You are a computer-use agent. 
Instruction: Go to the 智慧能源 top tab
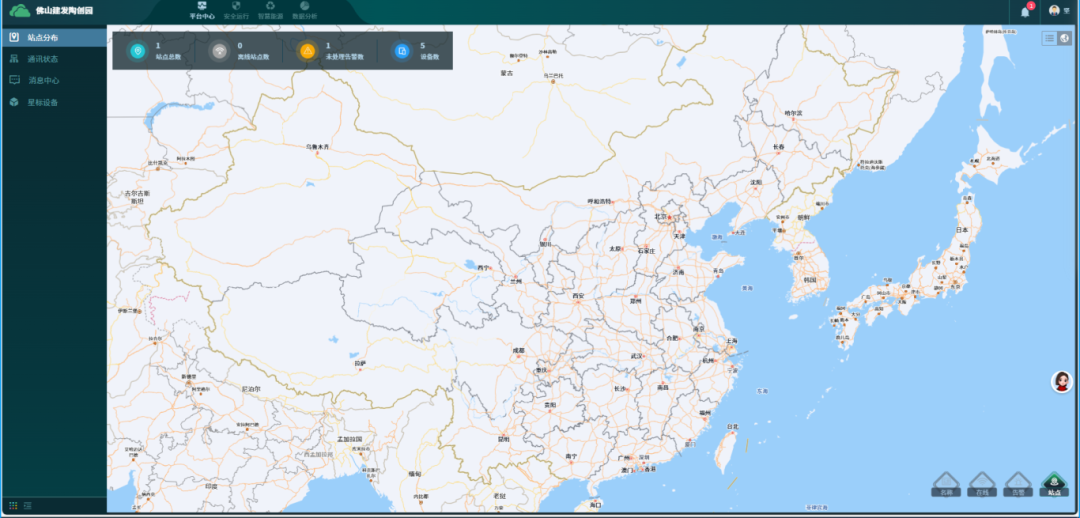271,10
